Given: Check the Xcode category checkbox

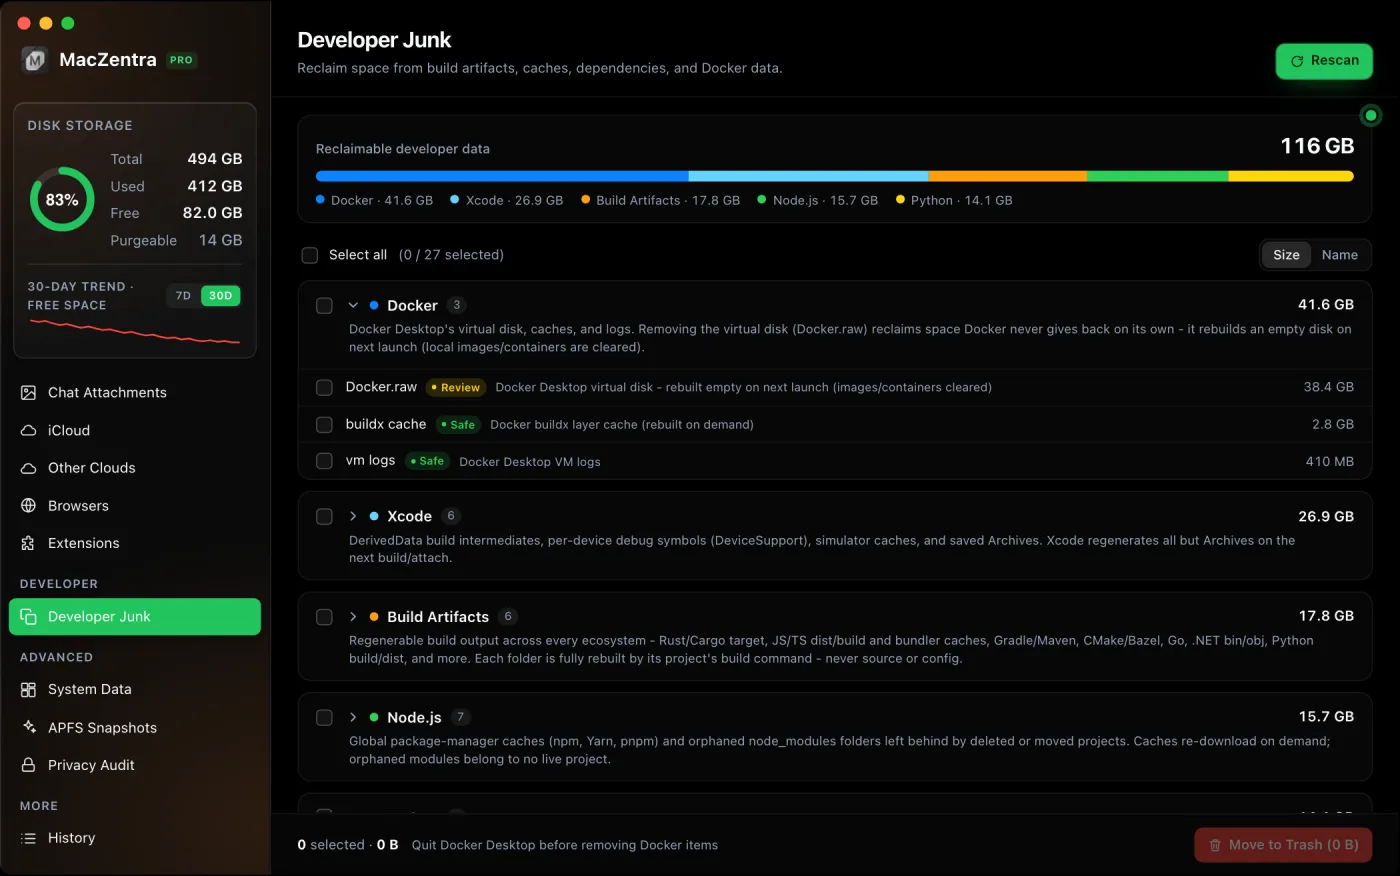Looking at the screenshot, I should 324,517.
